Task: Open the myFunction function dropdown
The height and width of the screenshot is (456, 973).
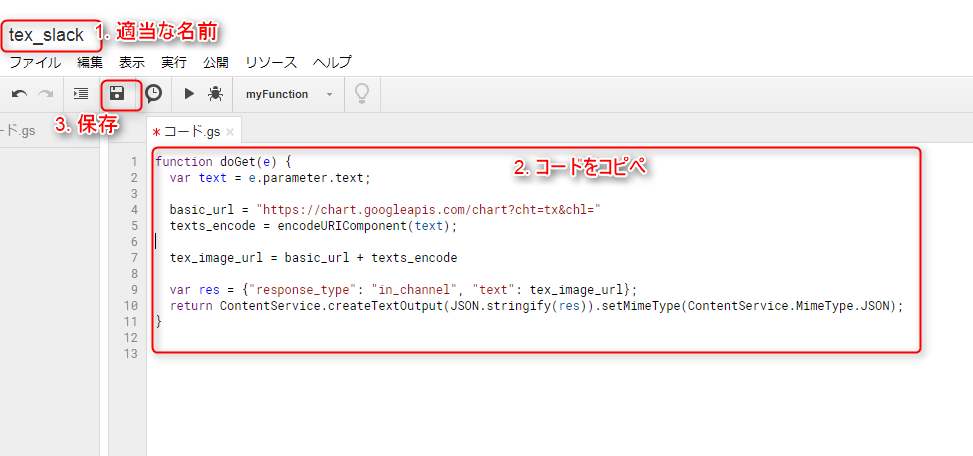Action: [289, 94]
